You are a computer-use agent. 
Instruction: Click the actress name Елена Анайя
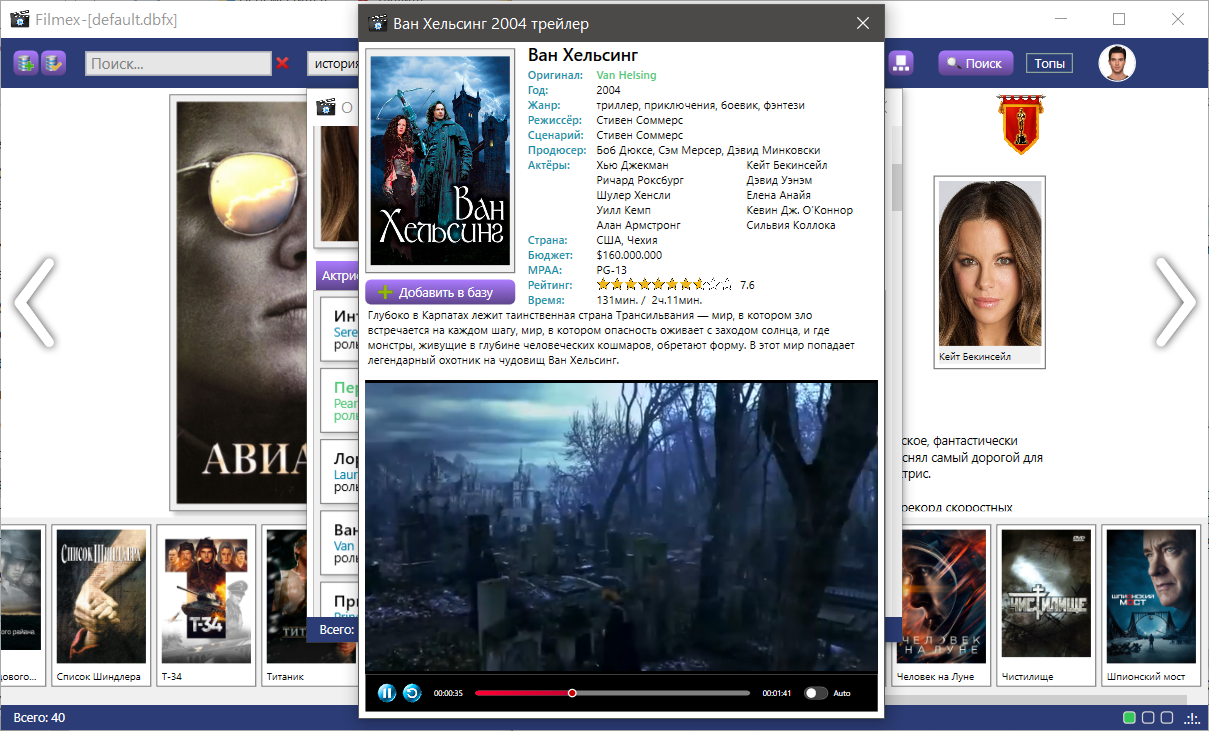(x=779, y=195)
